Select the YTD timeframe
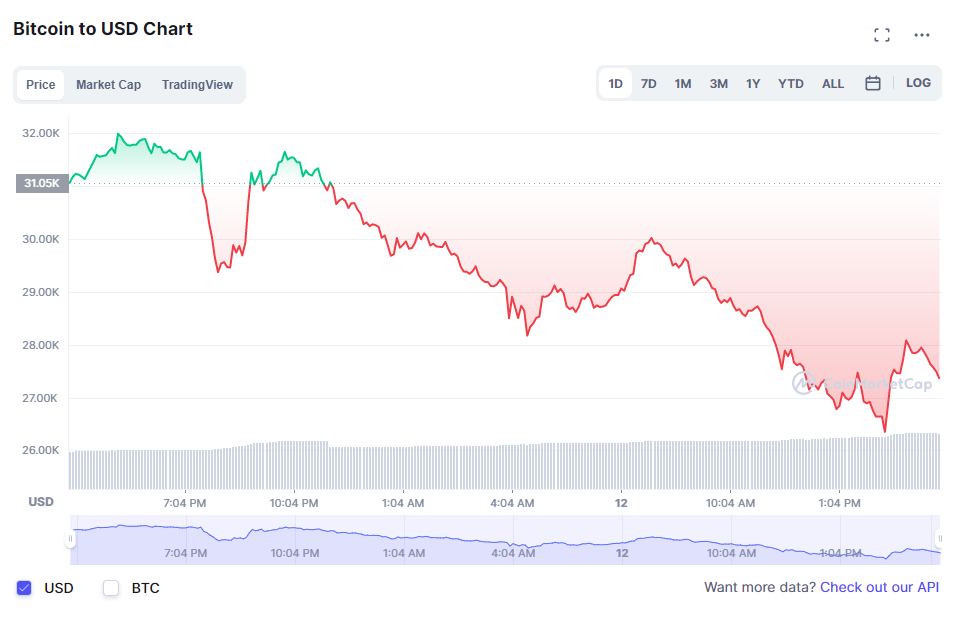960x630 pixels. 790,83
